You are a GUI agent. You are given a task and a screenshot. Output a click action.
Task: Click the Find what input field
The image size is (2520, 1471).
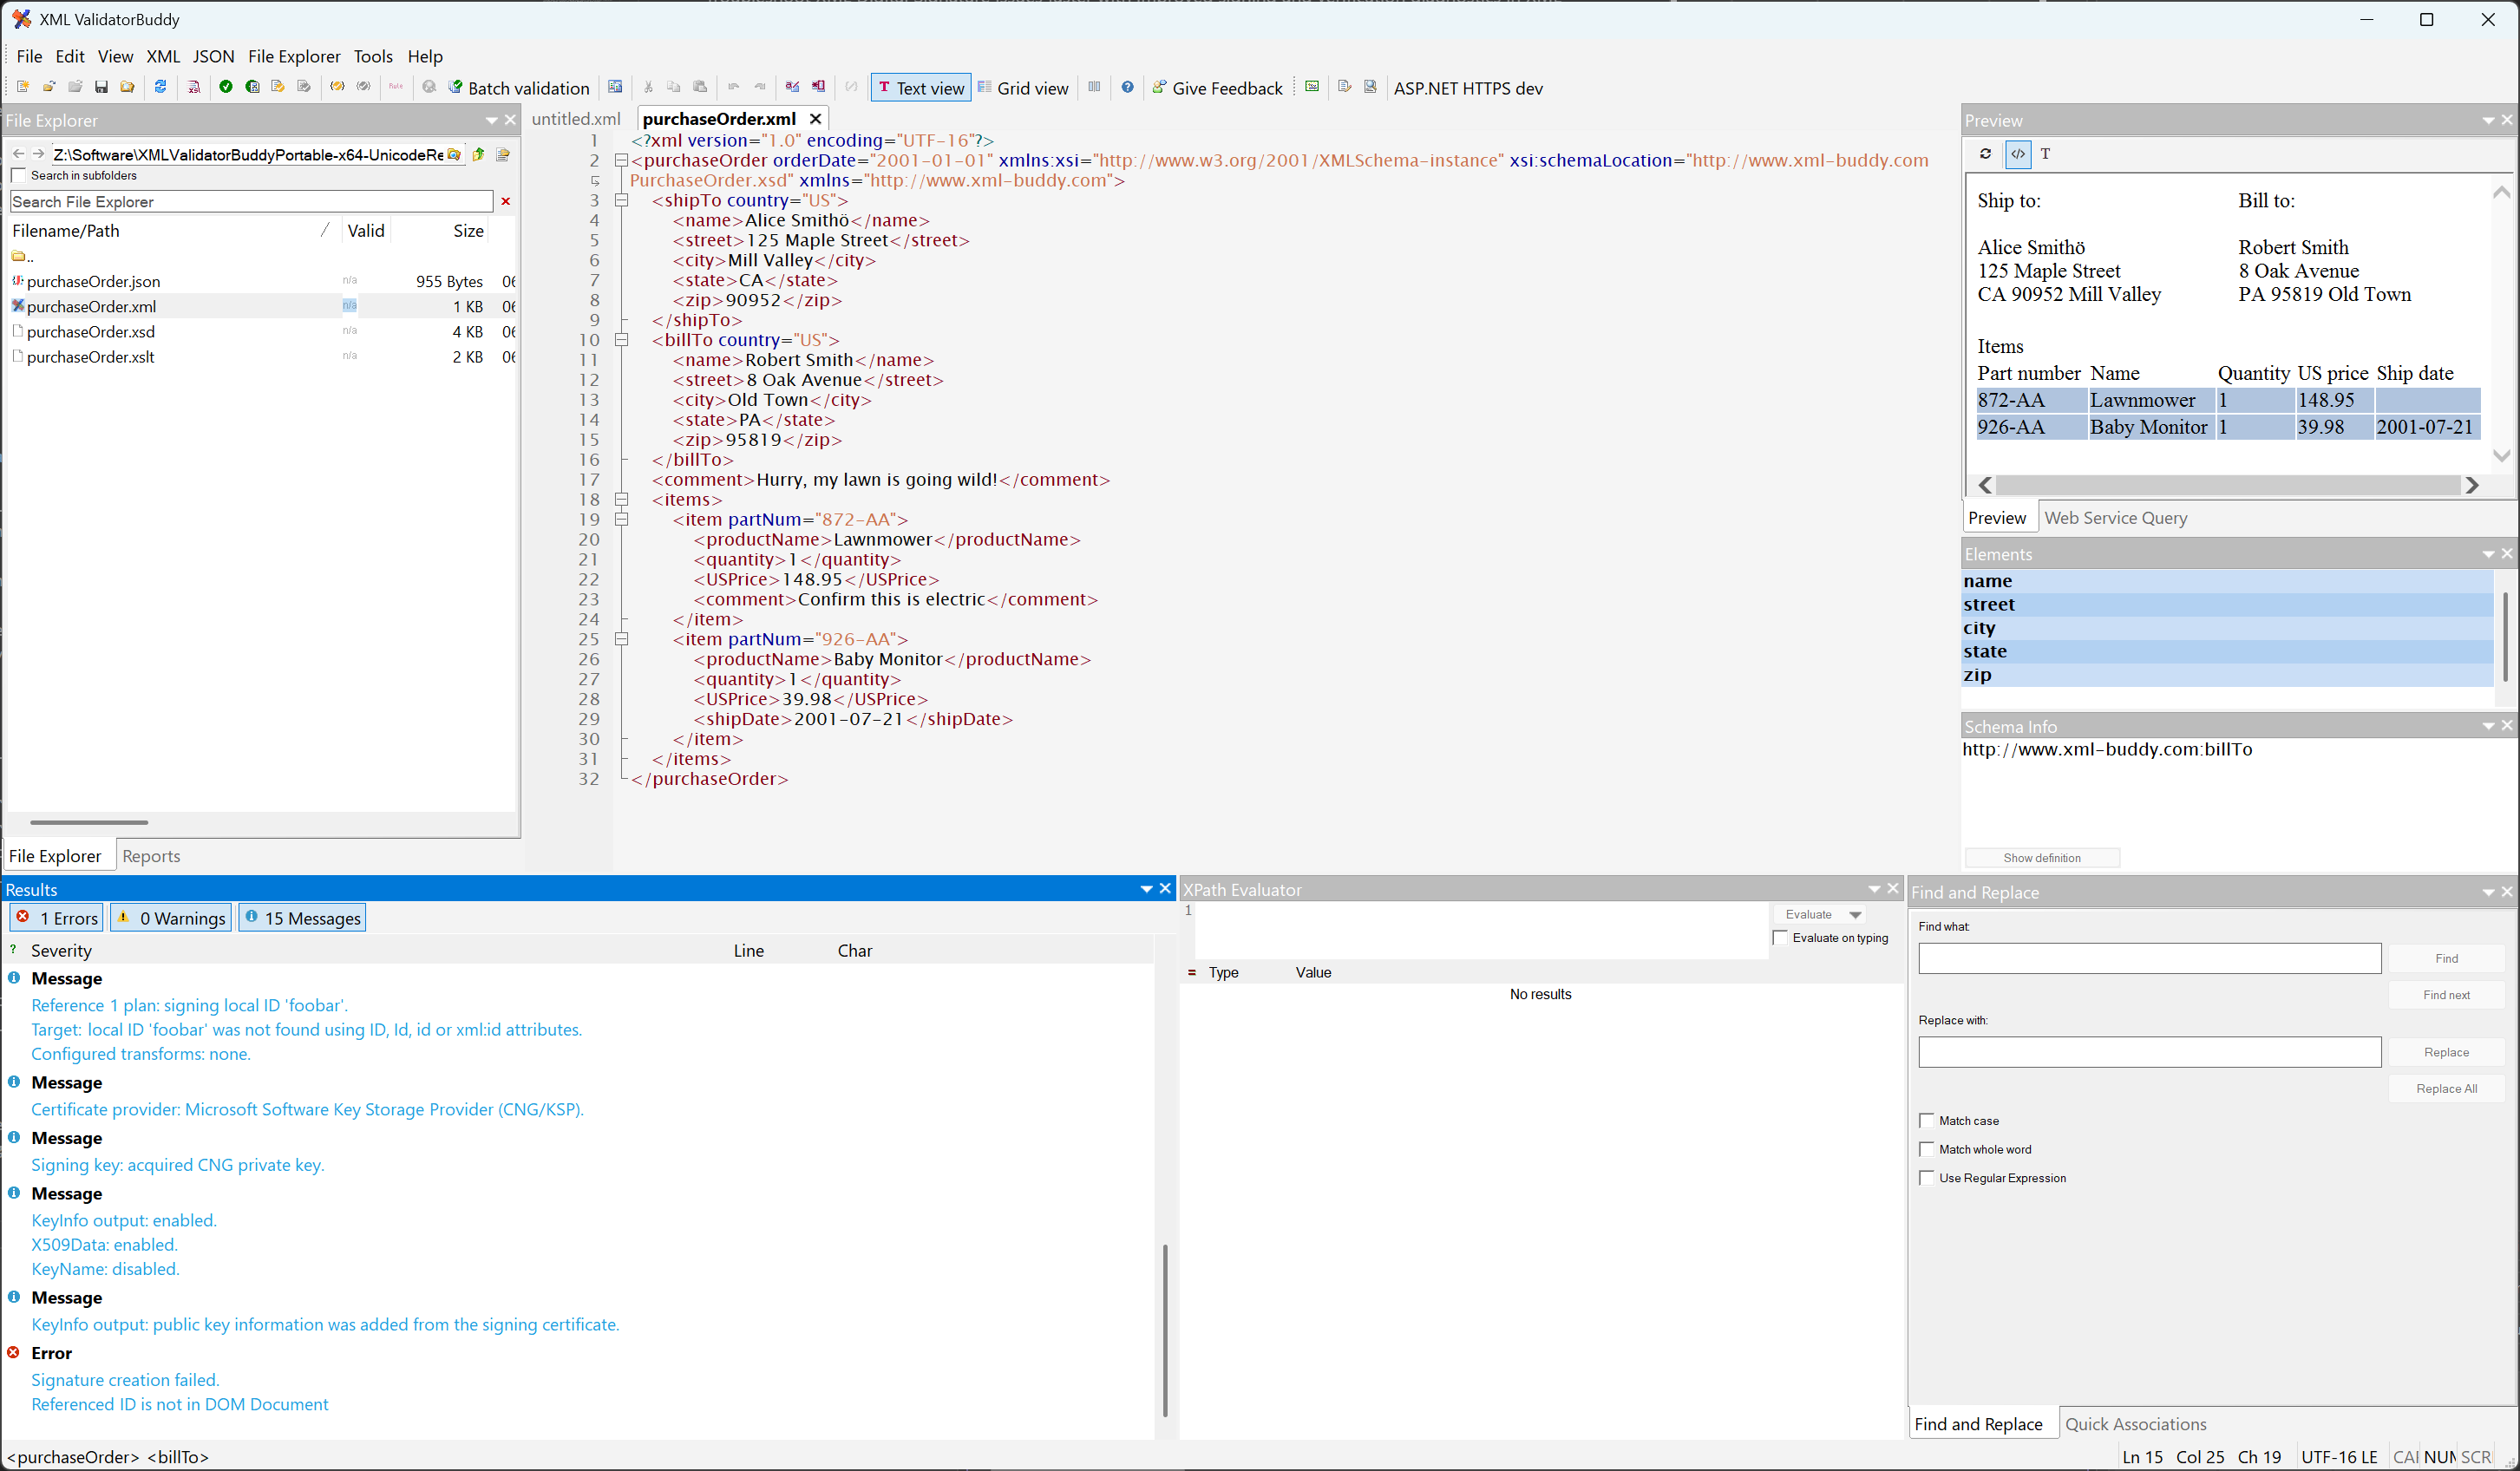2149,958
